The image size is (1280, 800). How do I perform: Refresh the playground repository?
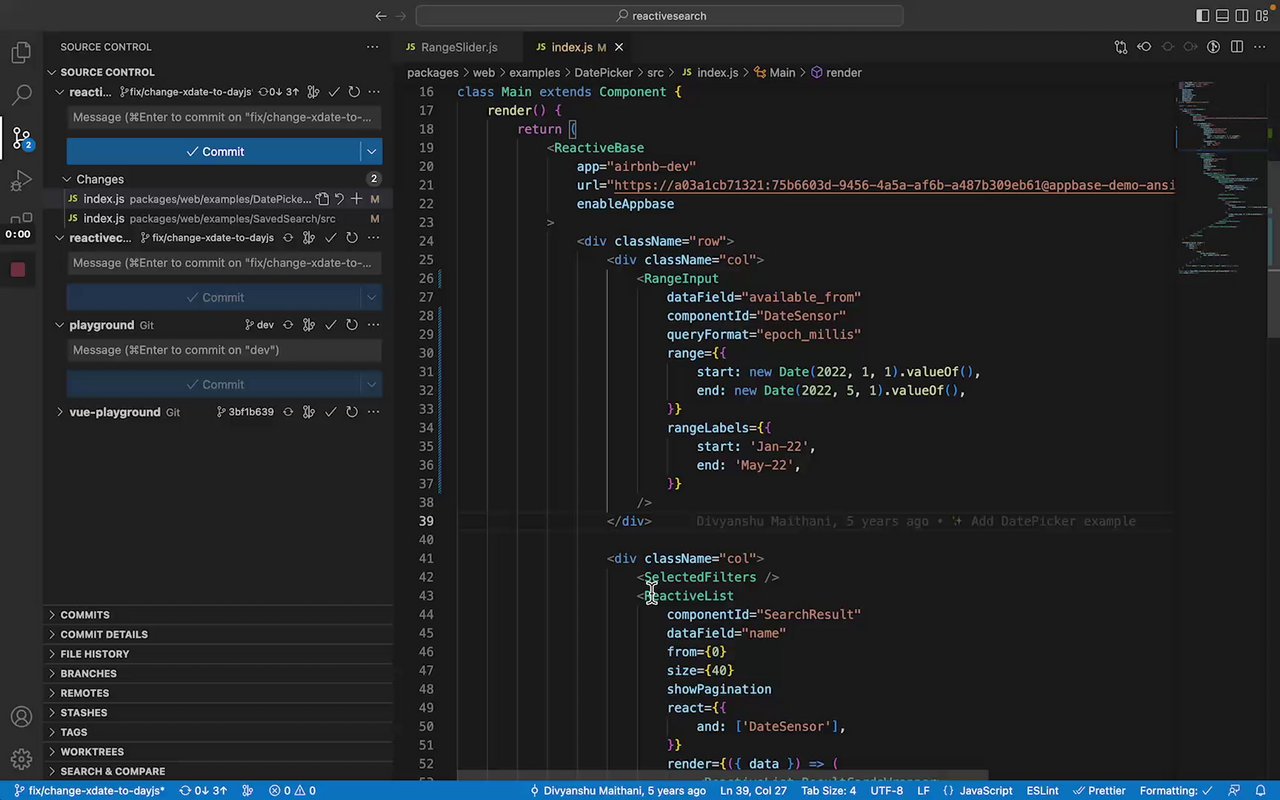pos(352,325)
